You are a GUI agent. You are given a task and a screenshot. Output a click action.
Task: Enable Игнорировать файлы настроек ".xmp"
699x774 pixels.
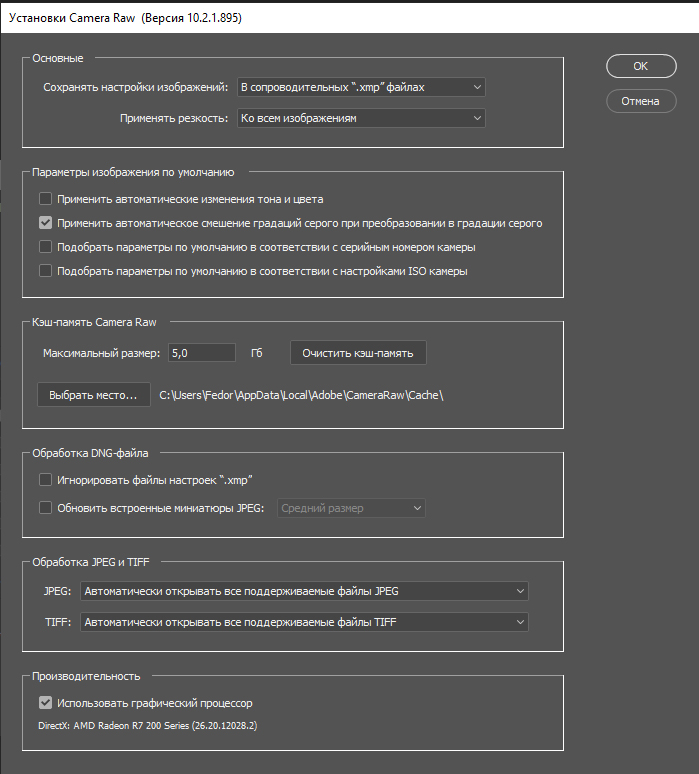pos(45,480)
